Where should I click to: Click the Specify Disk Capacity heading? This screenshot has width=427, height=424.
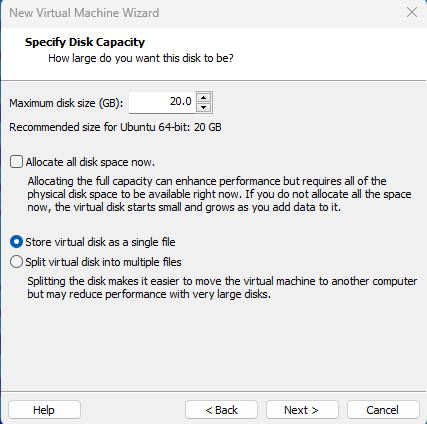click(x=85, y=42)
